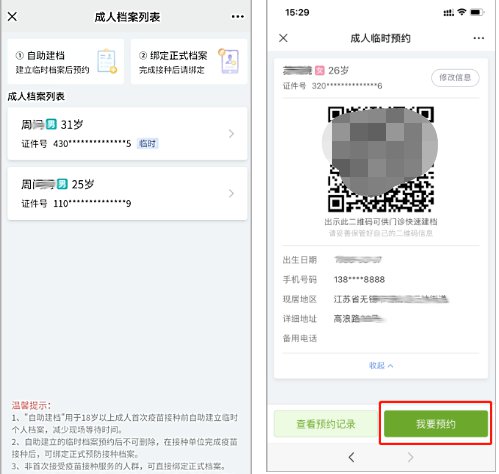499x474 pixels.
Task: Open three-dot menu on 成人临时预约 page
Action: (479, 38)
